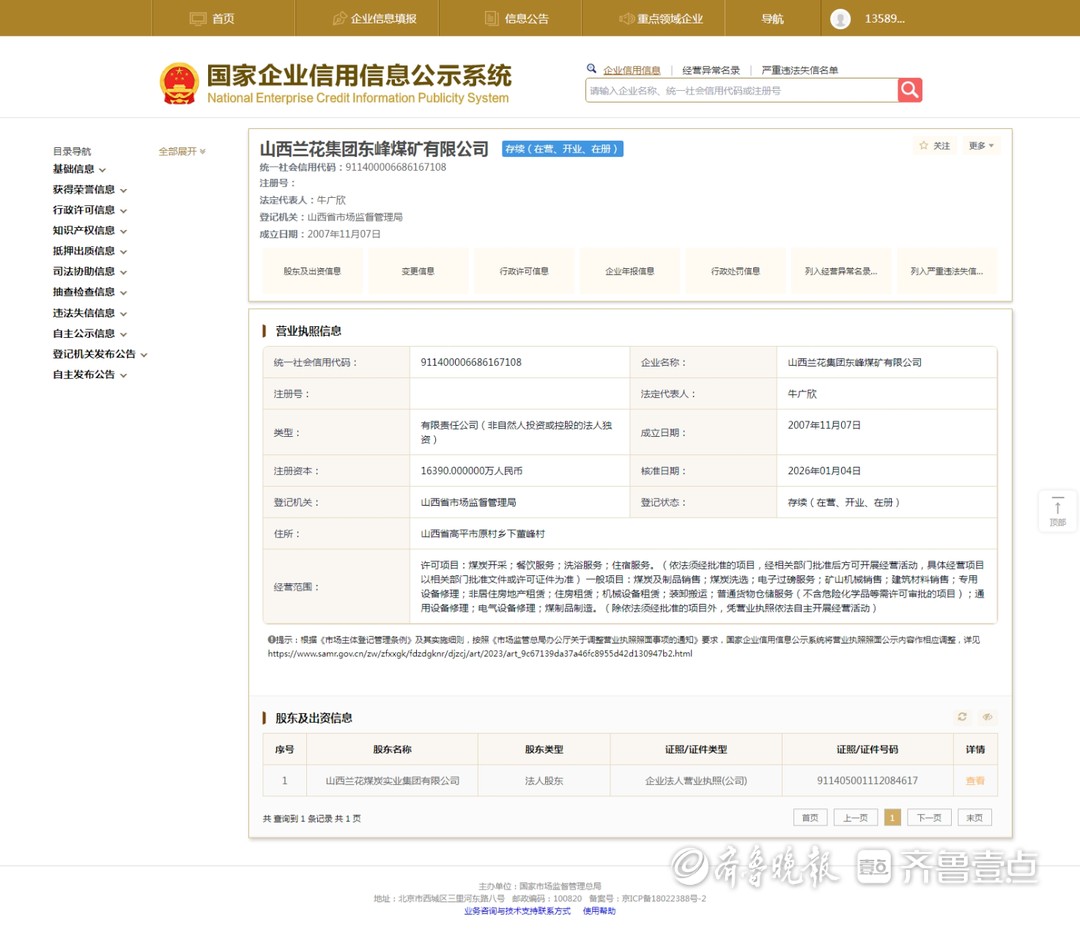The height and width of the screenshot is (930, 1080).
Task: Select the 严重违法失信名单 search tab
Action: pos(800,70)
